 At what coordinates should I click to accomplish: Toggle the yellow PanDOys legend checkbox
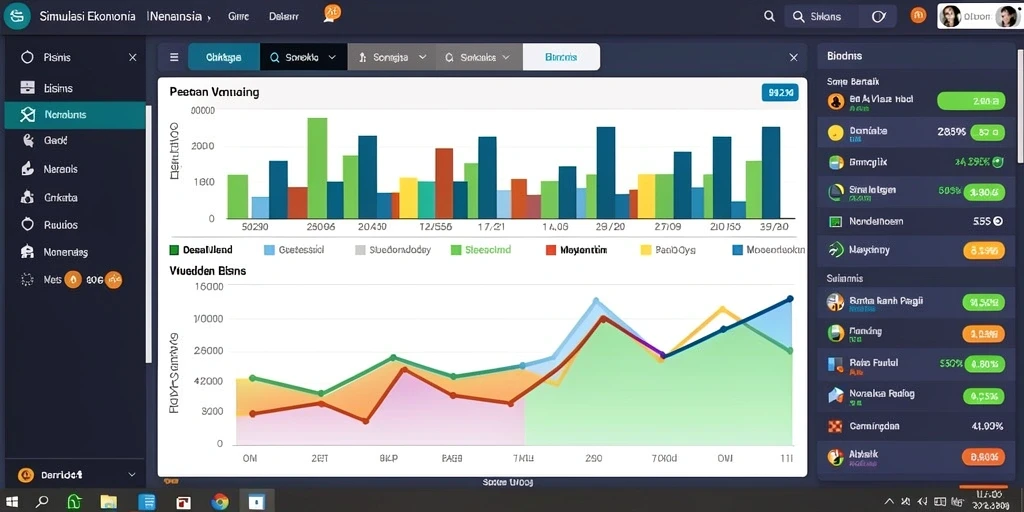(x=646, y=249)
